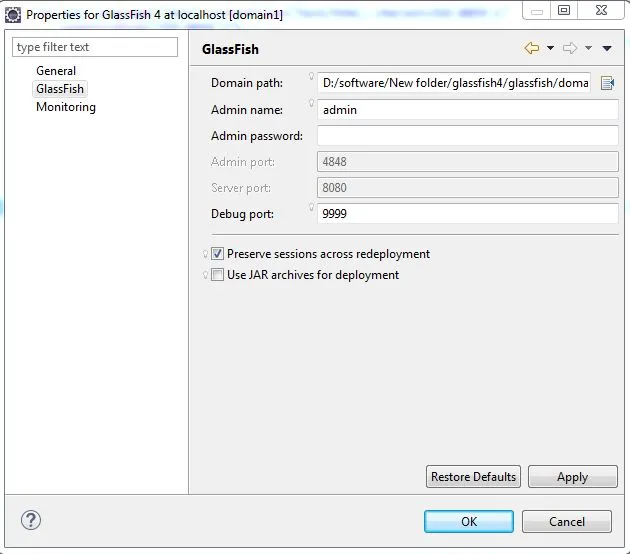Viewport: 630px width, 554px height.
Task: Click the disabled Server port field 8080
Action: 468,188
